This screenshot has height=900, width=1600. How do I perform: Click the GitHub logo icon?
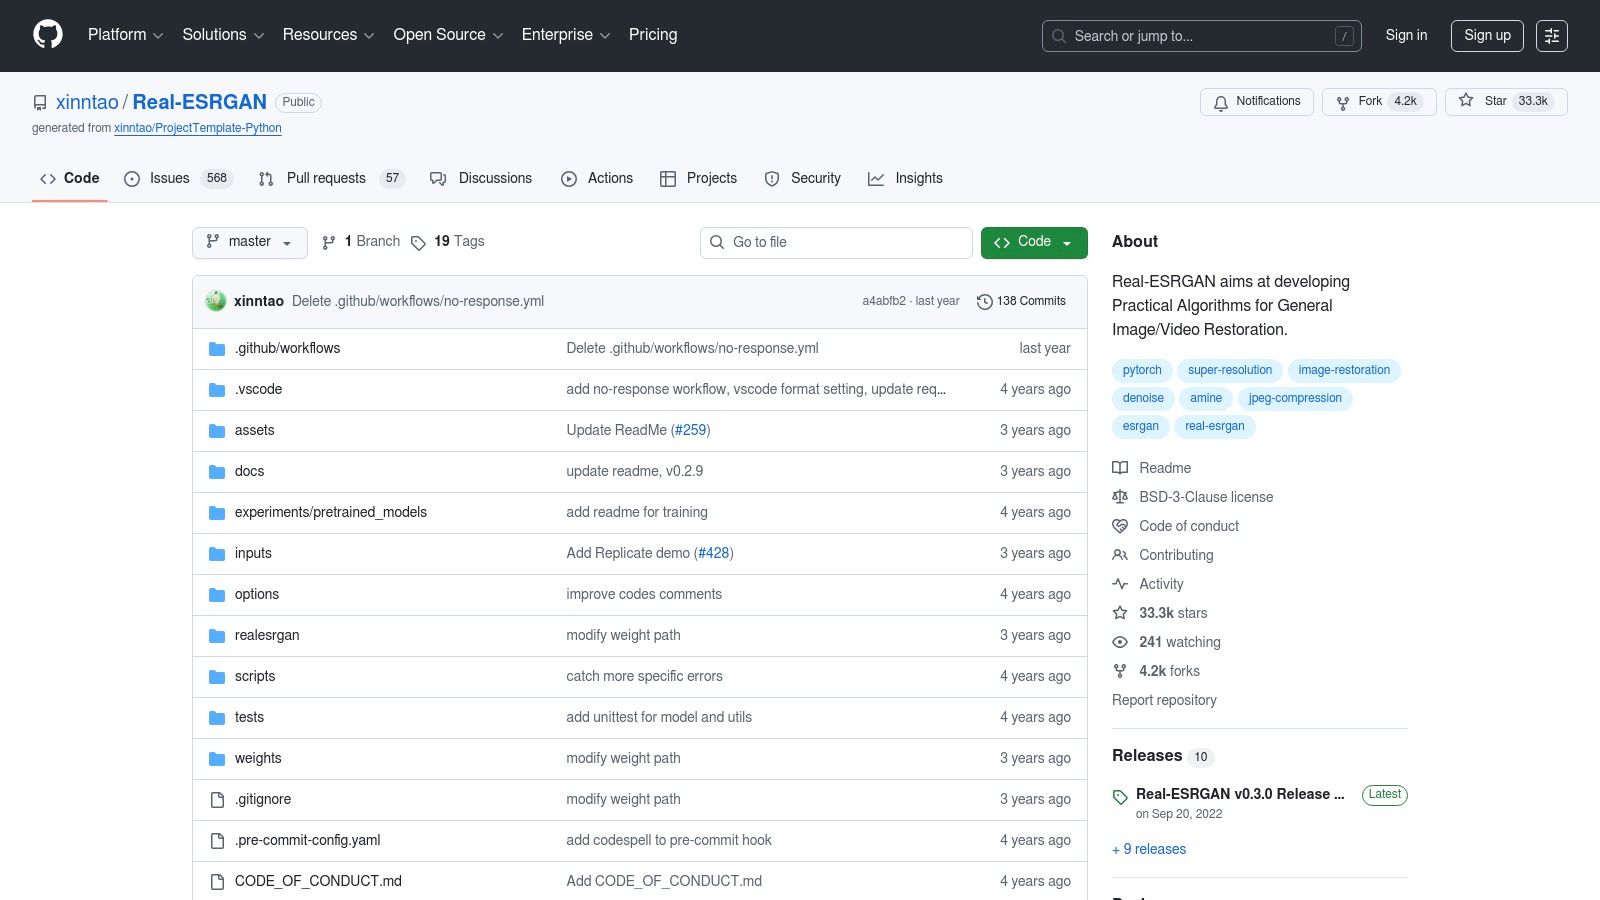pos(48,35)
